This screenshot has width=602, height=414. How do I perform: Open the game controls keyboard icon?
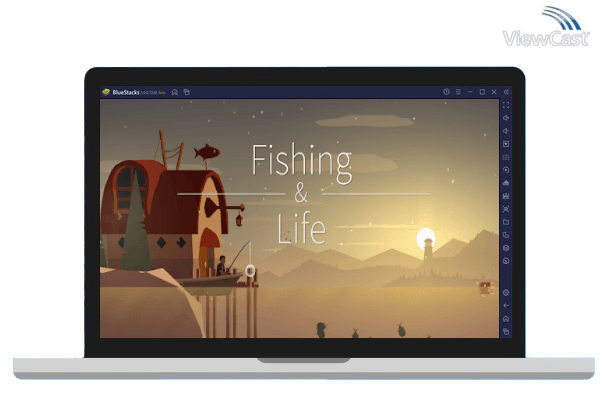tap(506, 157)
